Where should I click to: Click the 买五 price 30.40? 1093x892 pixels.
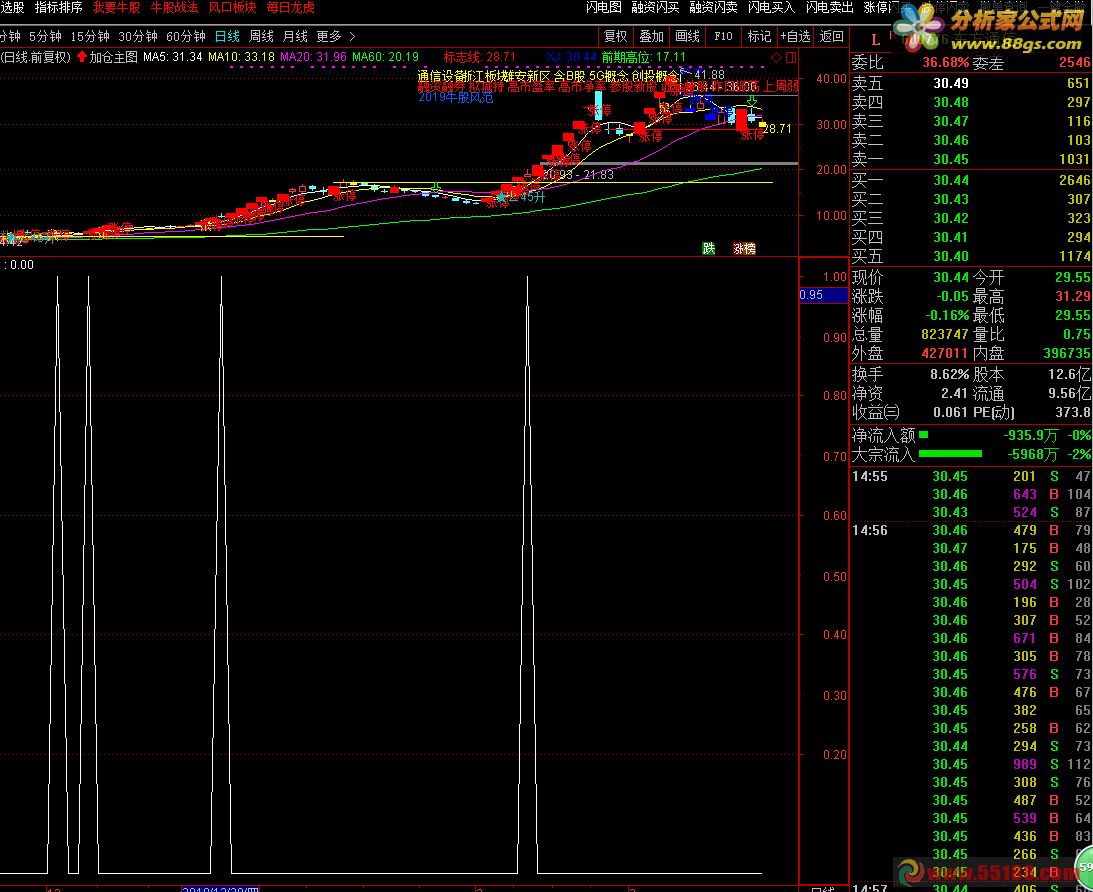coord(951,256)
